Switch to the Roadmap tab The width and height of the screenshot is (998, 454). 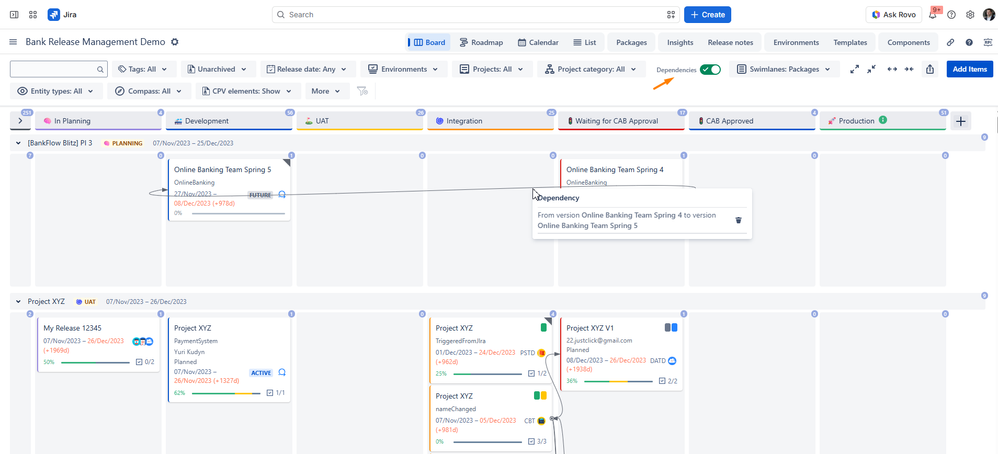coord(481,43)
